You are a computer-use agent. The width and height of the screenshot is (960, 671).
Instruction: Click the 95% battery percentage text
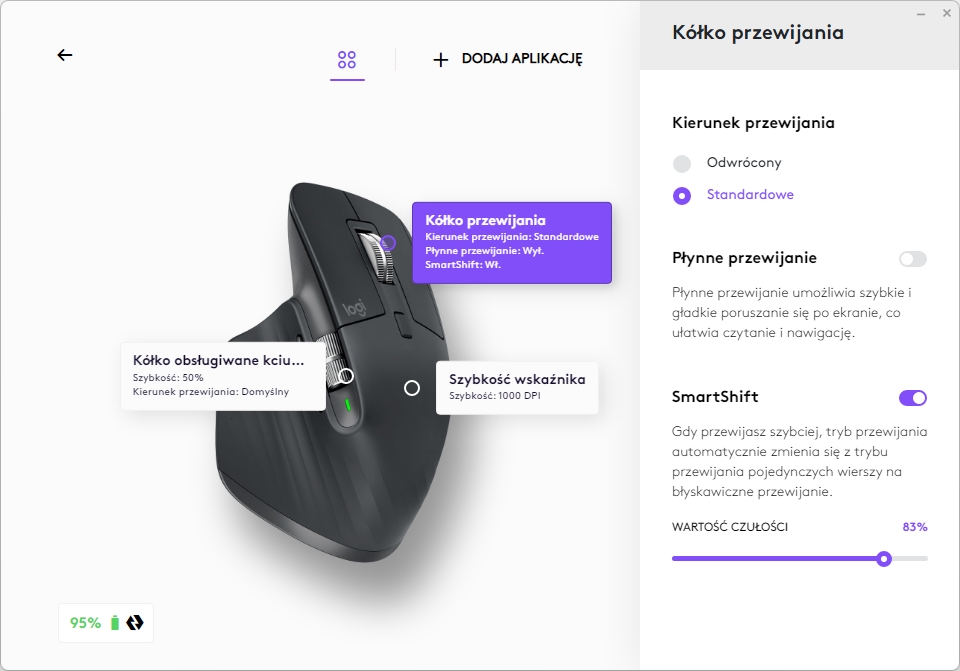[85, 623]
